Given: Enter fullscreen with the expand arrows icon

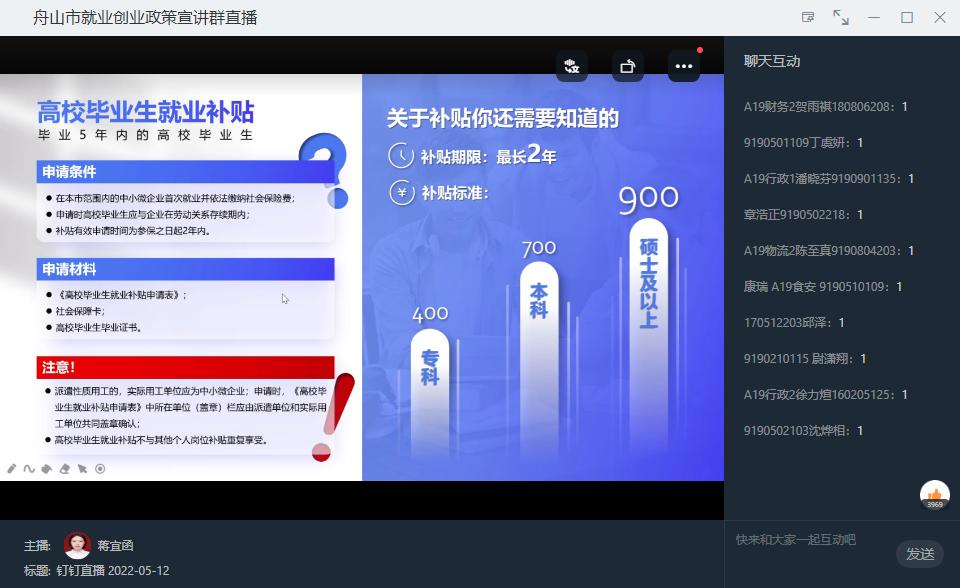Looking at the screenshot, I should (x=841, y=17).
